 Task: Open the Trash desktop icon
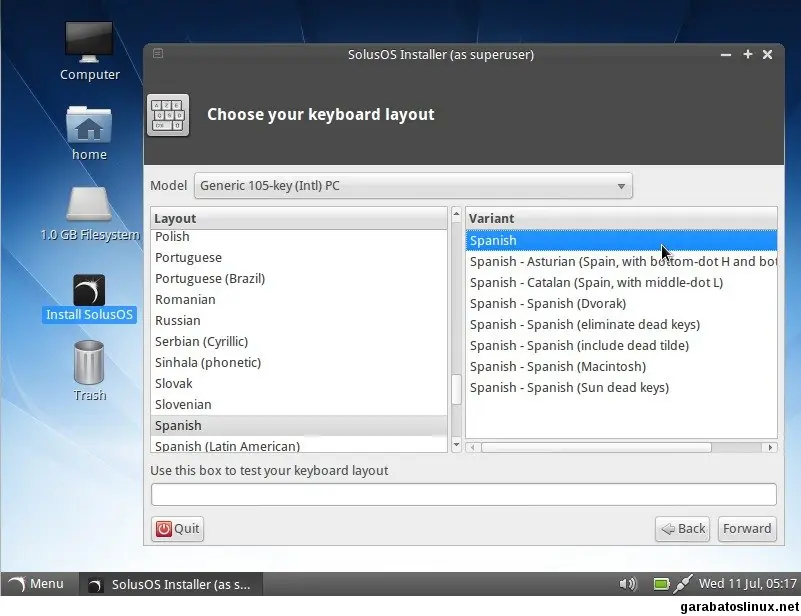[89, 371]
